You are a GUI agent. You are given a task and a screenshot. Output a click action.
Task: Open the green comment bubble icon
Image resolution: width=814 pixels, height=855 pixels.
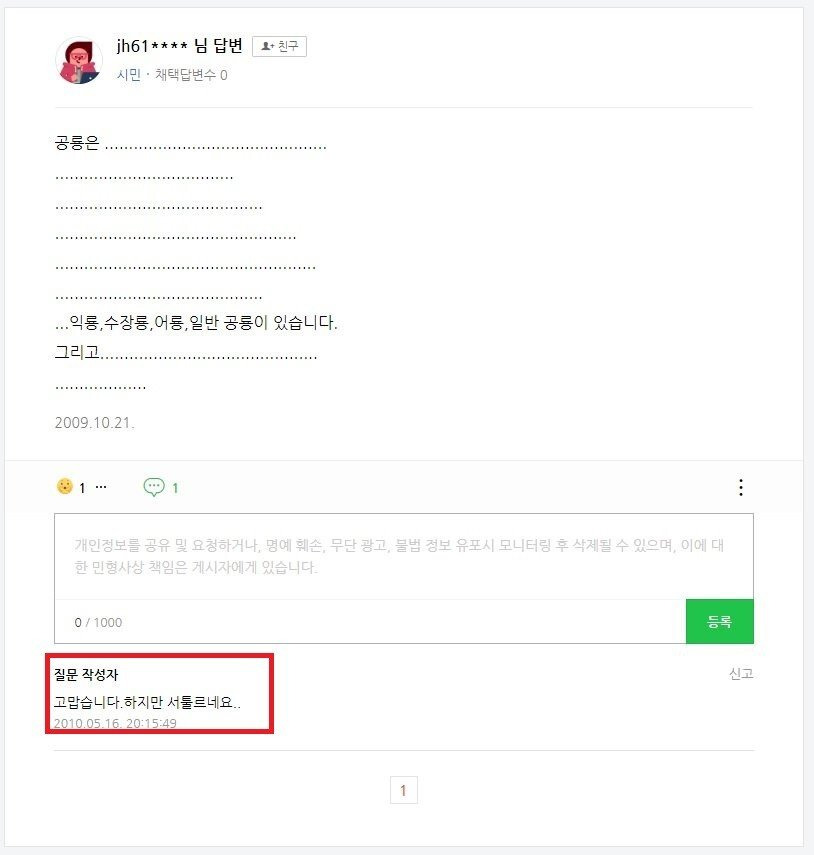point(154,487)
